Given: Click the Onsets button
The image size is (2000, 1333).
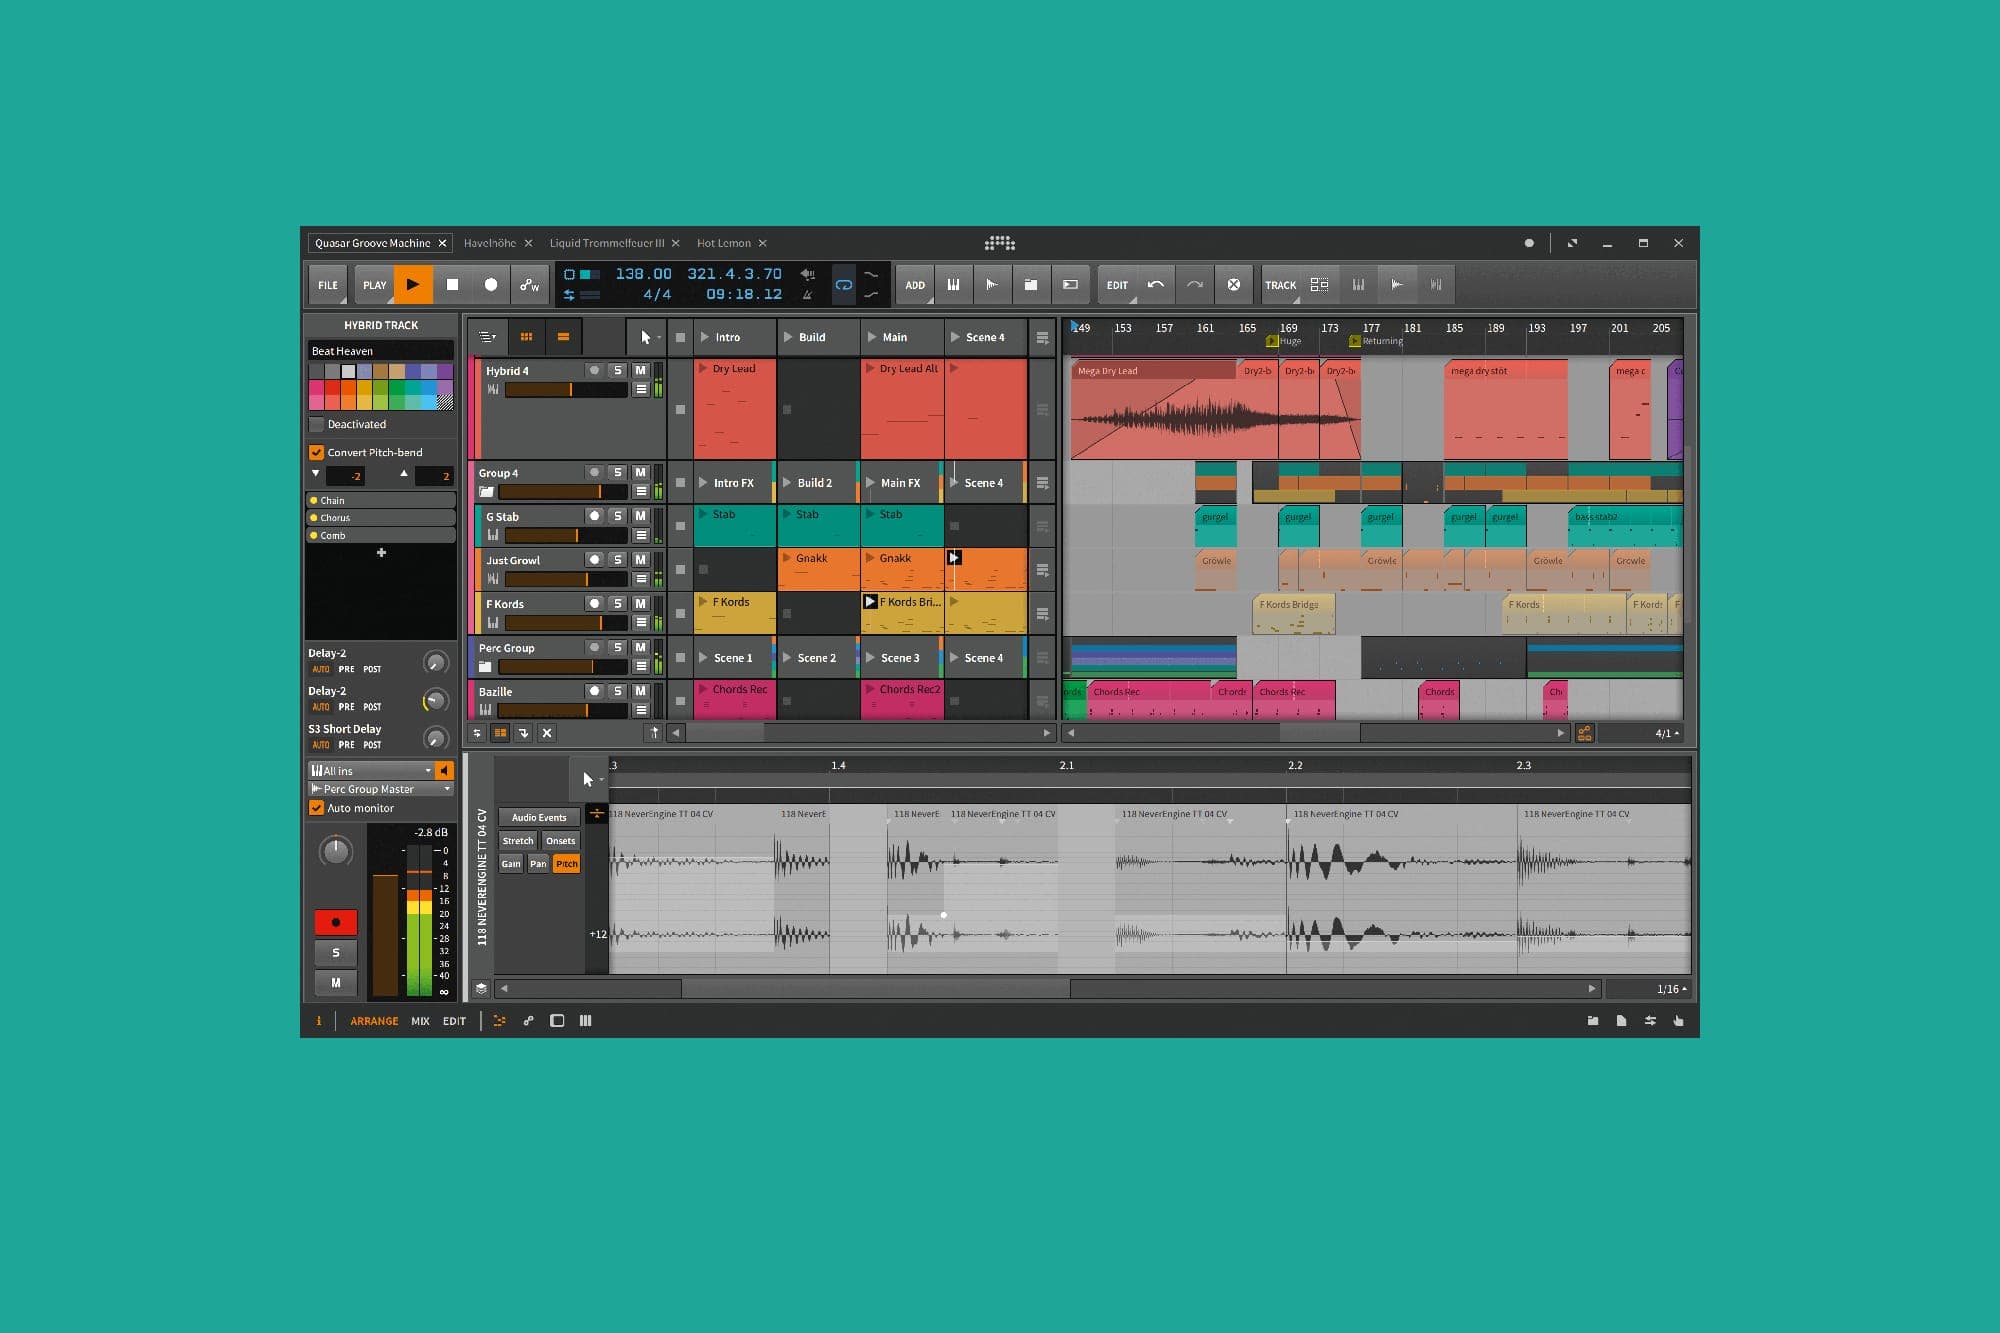Looking at the screenshot, I should point(560,841).
